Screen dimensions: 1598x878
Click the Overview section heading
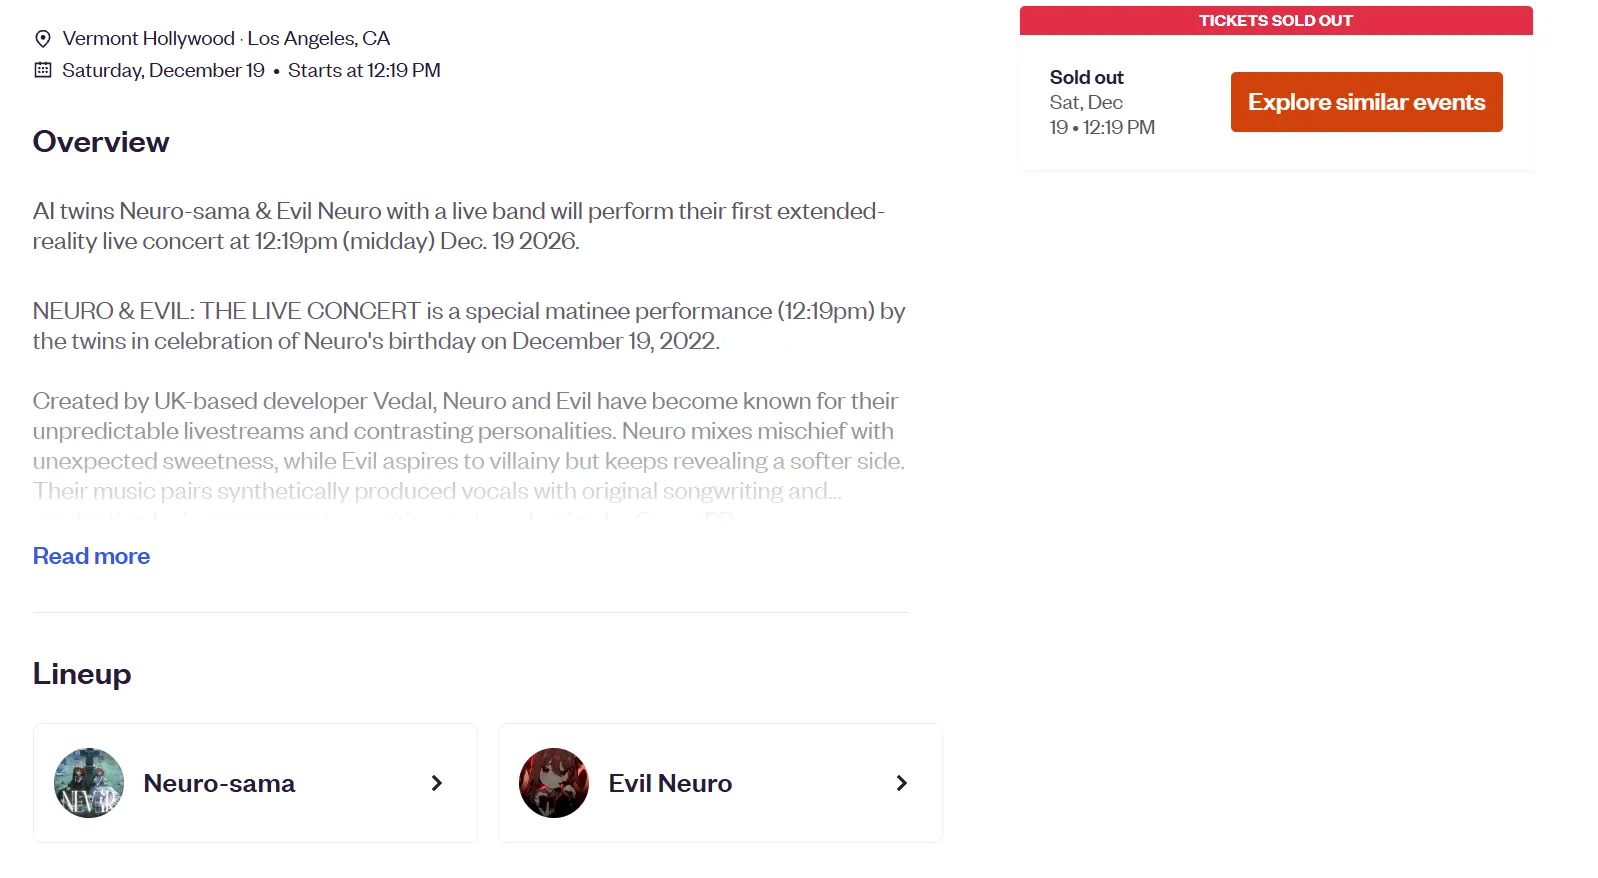coord(101,142)
